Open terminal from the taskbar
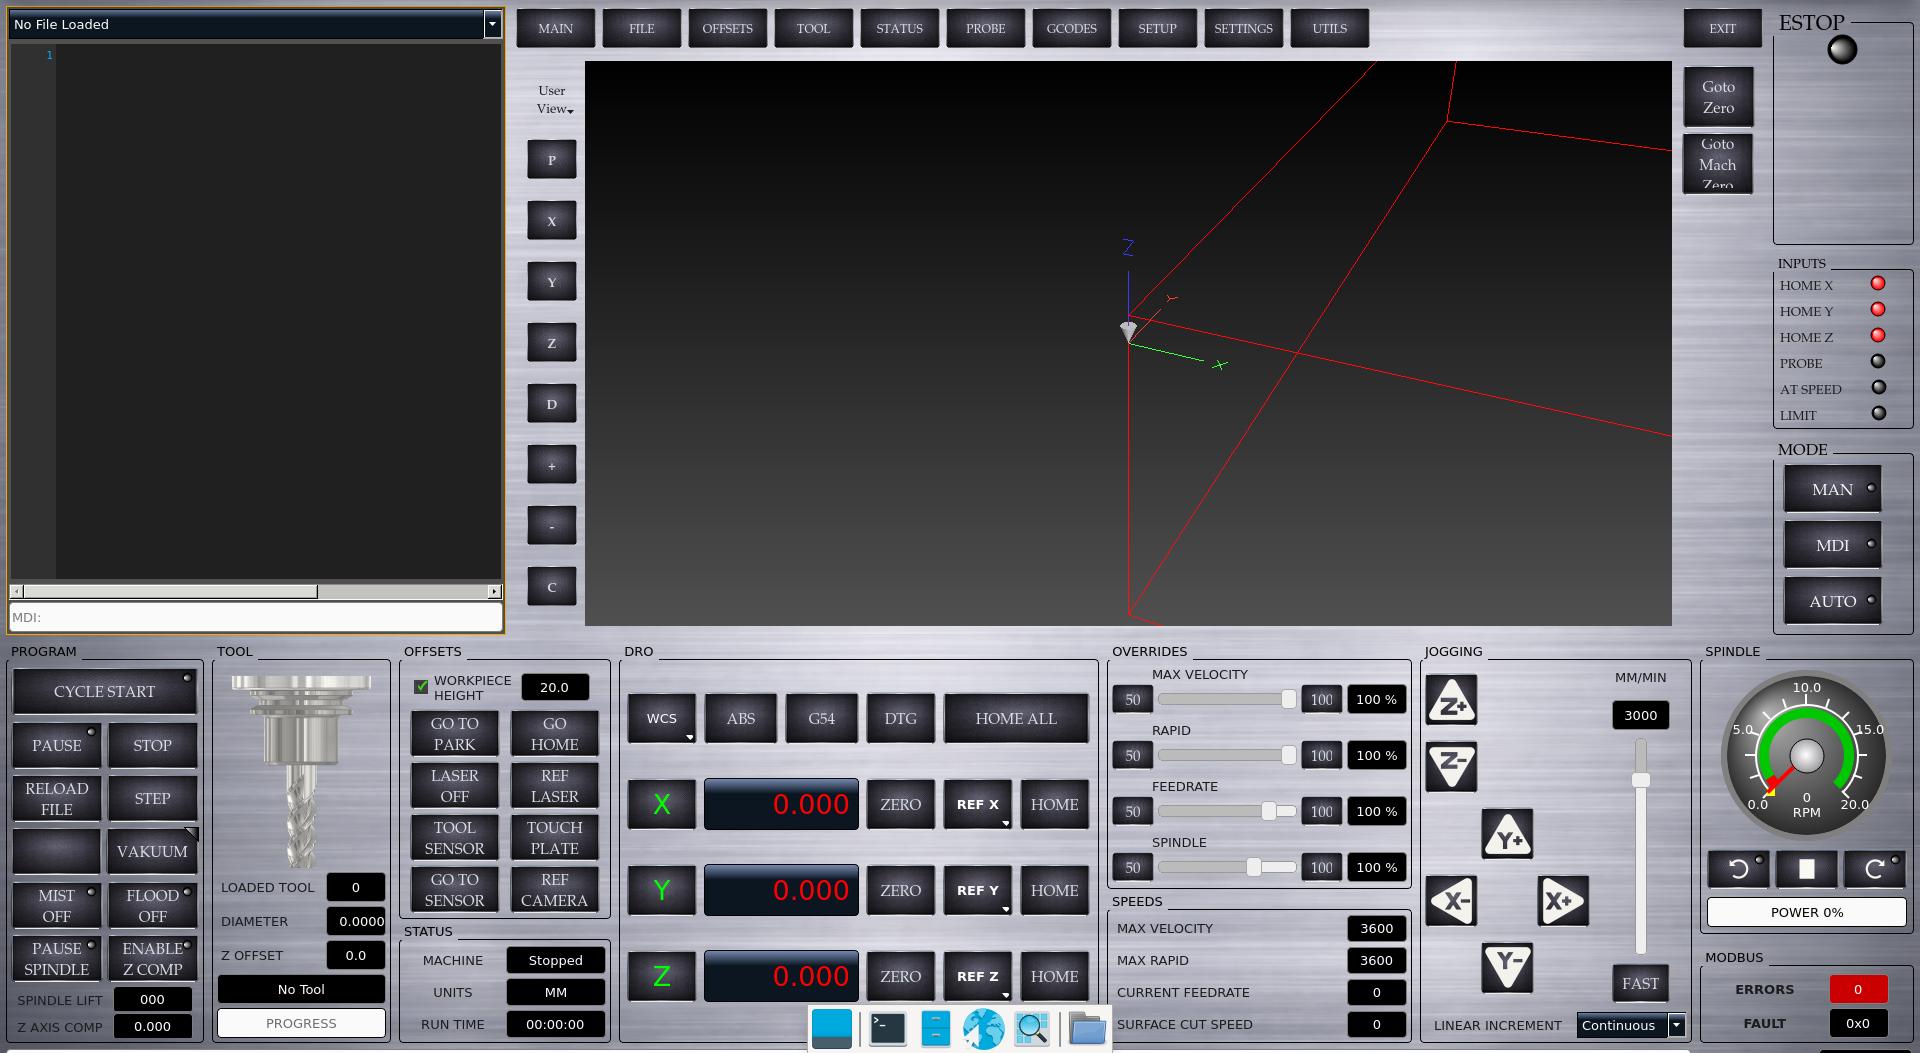 [887, 1028]
